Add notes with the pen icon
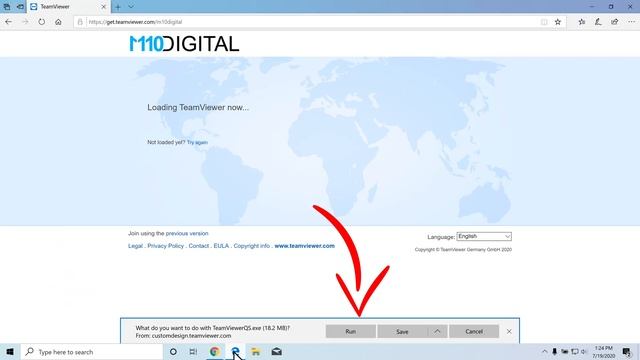Screen dimensions: 640x360 coord(598,22)
